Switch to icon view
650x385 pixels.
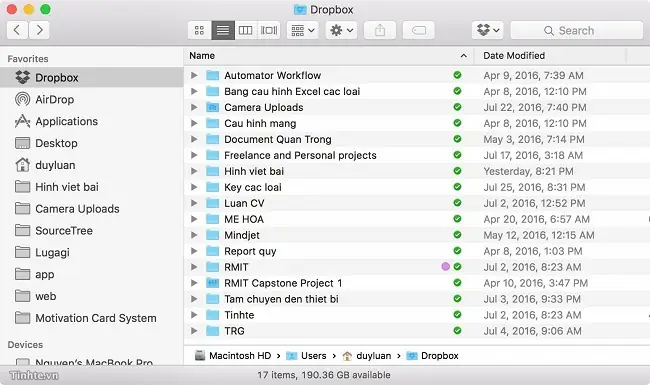(199, 30)
